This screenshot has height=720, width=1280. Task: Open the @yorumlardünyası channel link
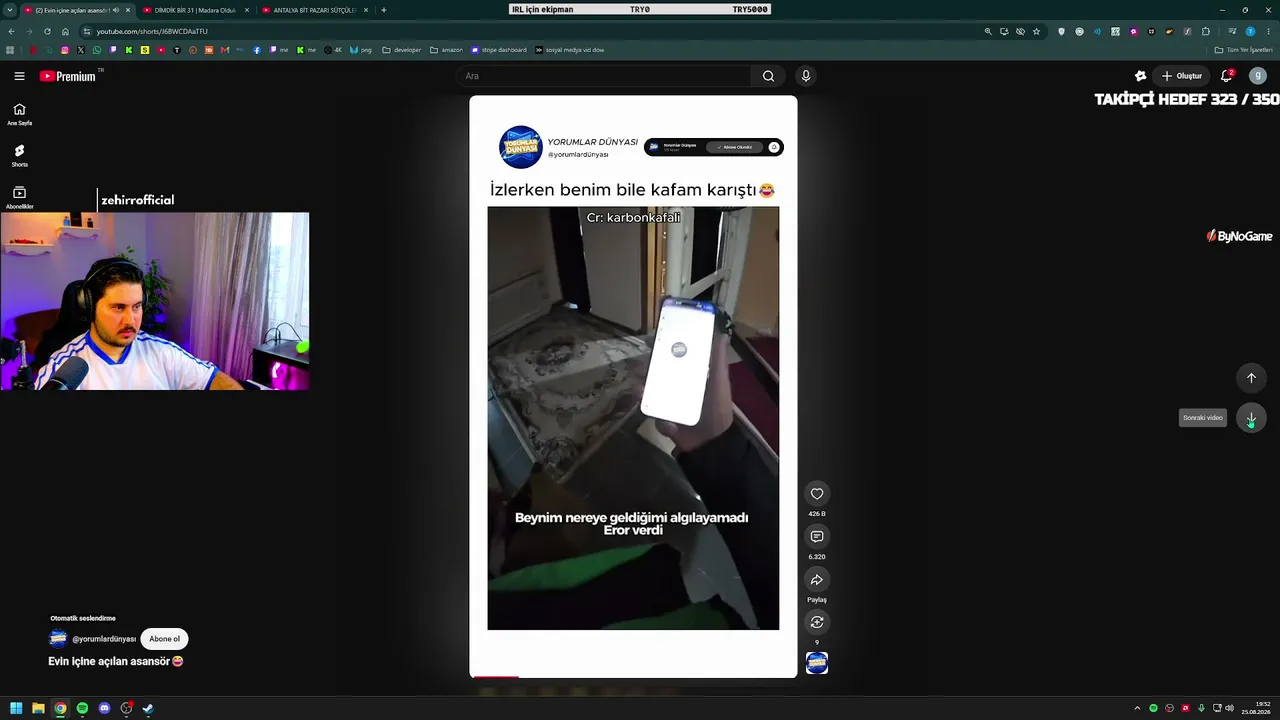pyautogui.click(x=104, y=639)
